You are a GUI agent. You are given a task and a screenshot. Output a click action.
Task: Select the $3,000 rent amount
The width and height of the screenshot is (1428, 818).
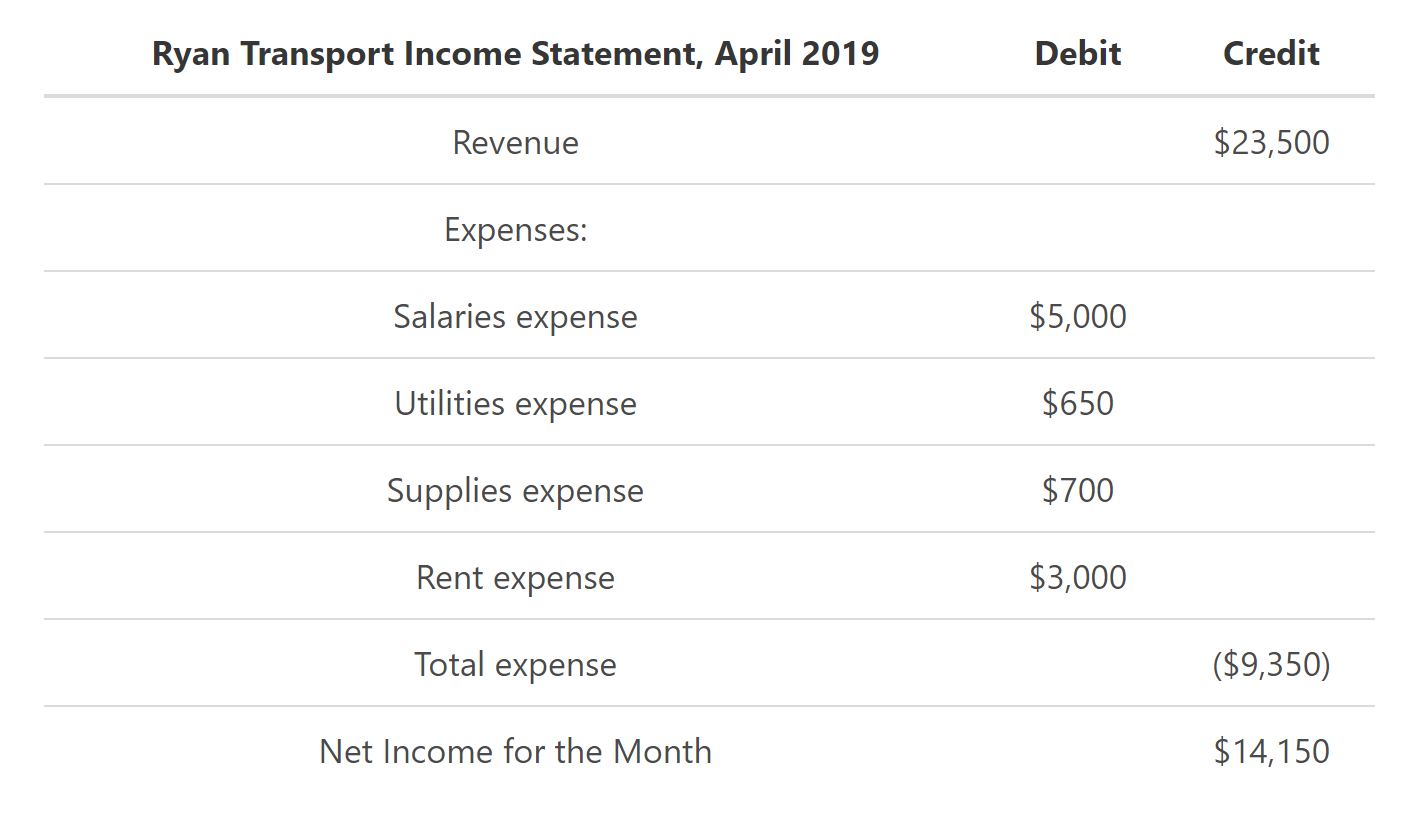[x=1078, y=578]
